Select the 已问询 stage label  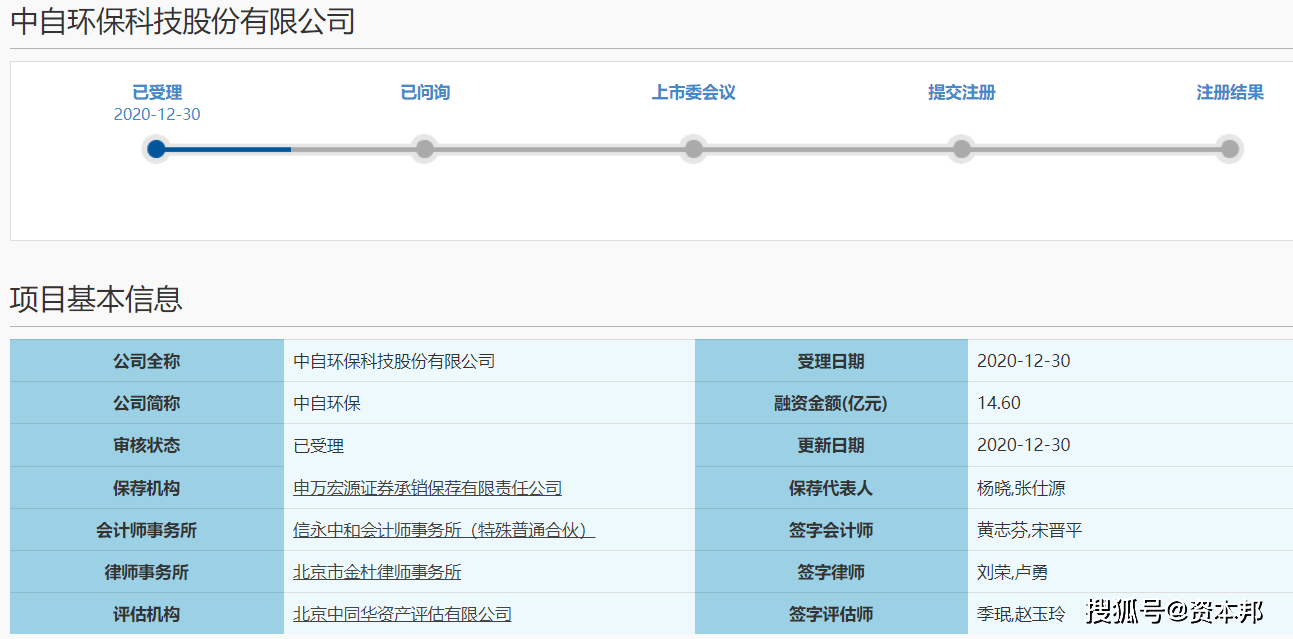425,93
